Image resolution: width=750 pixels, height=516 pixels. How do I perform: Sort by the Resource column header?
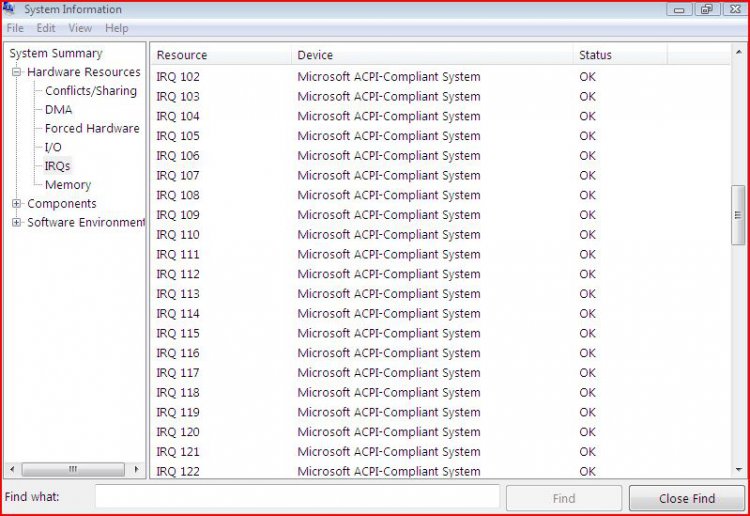221,55
